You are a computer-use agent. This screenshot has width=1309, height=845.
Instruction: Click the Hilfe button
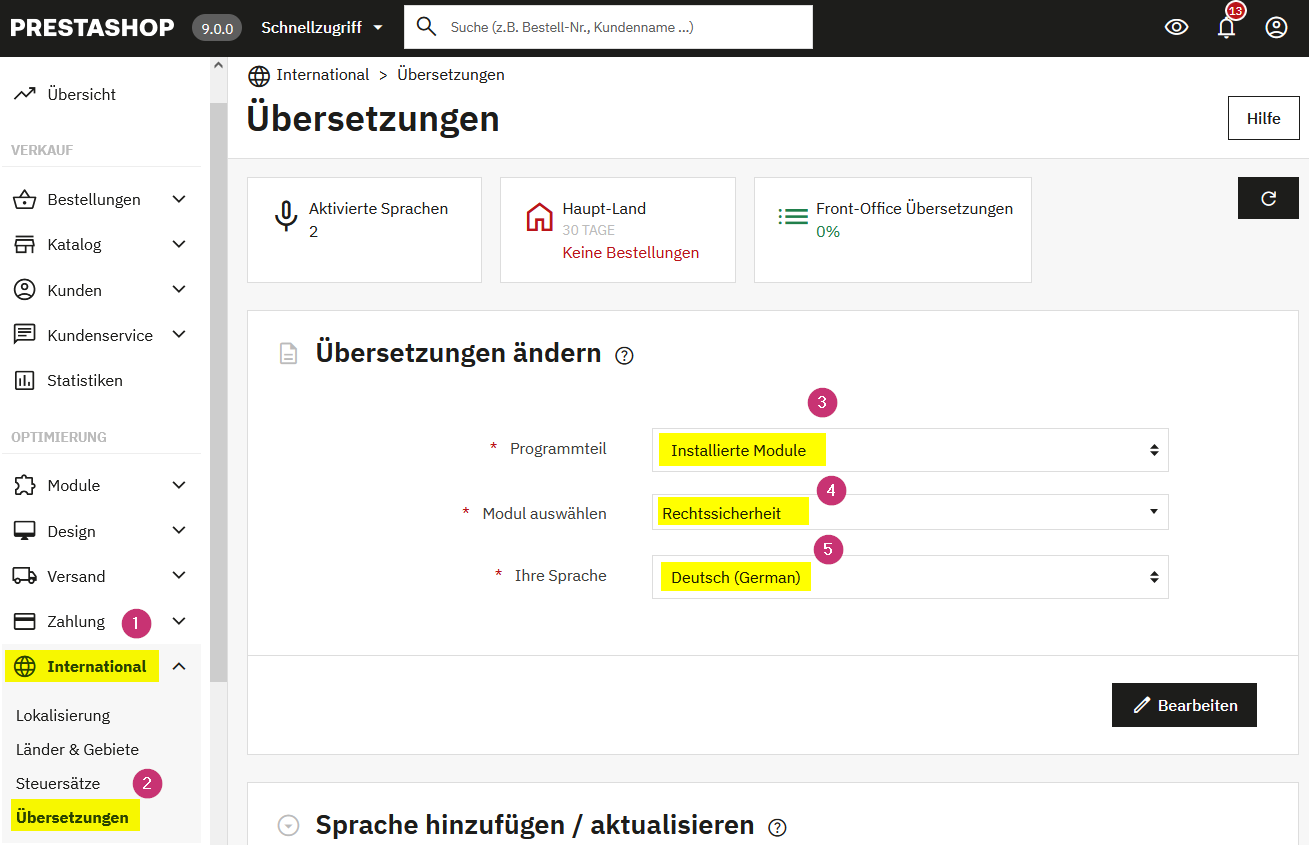click(1263, 118)
